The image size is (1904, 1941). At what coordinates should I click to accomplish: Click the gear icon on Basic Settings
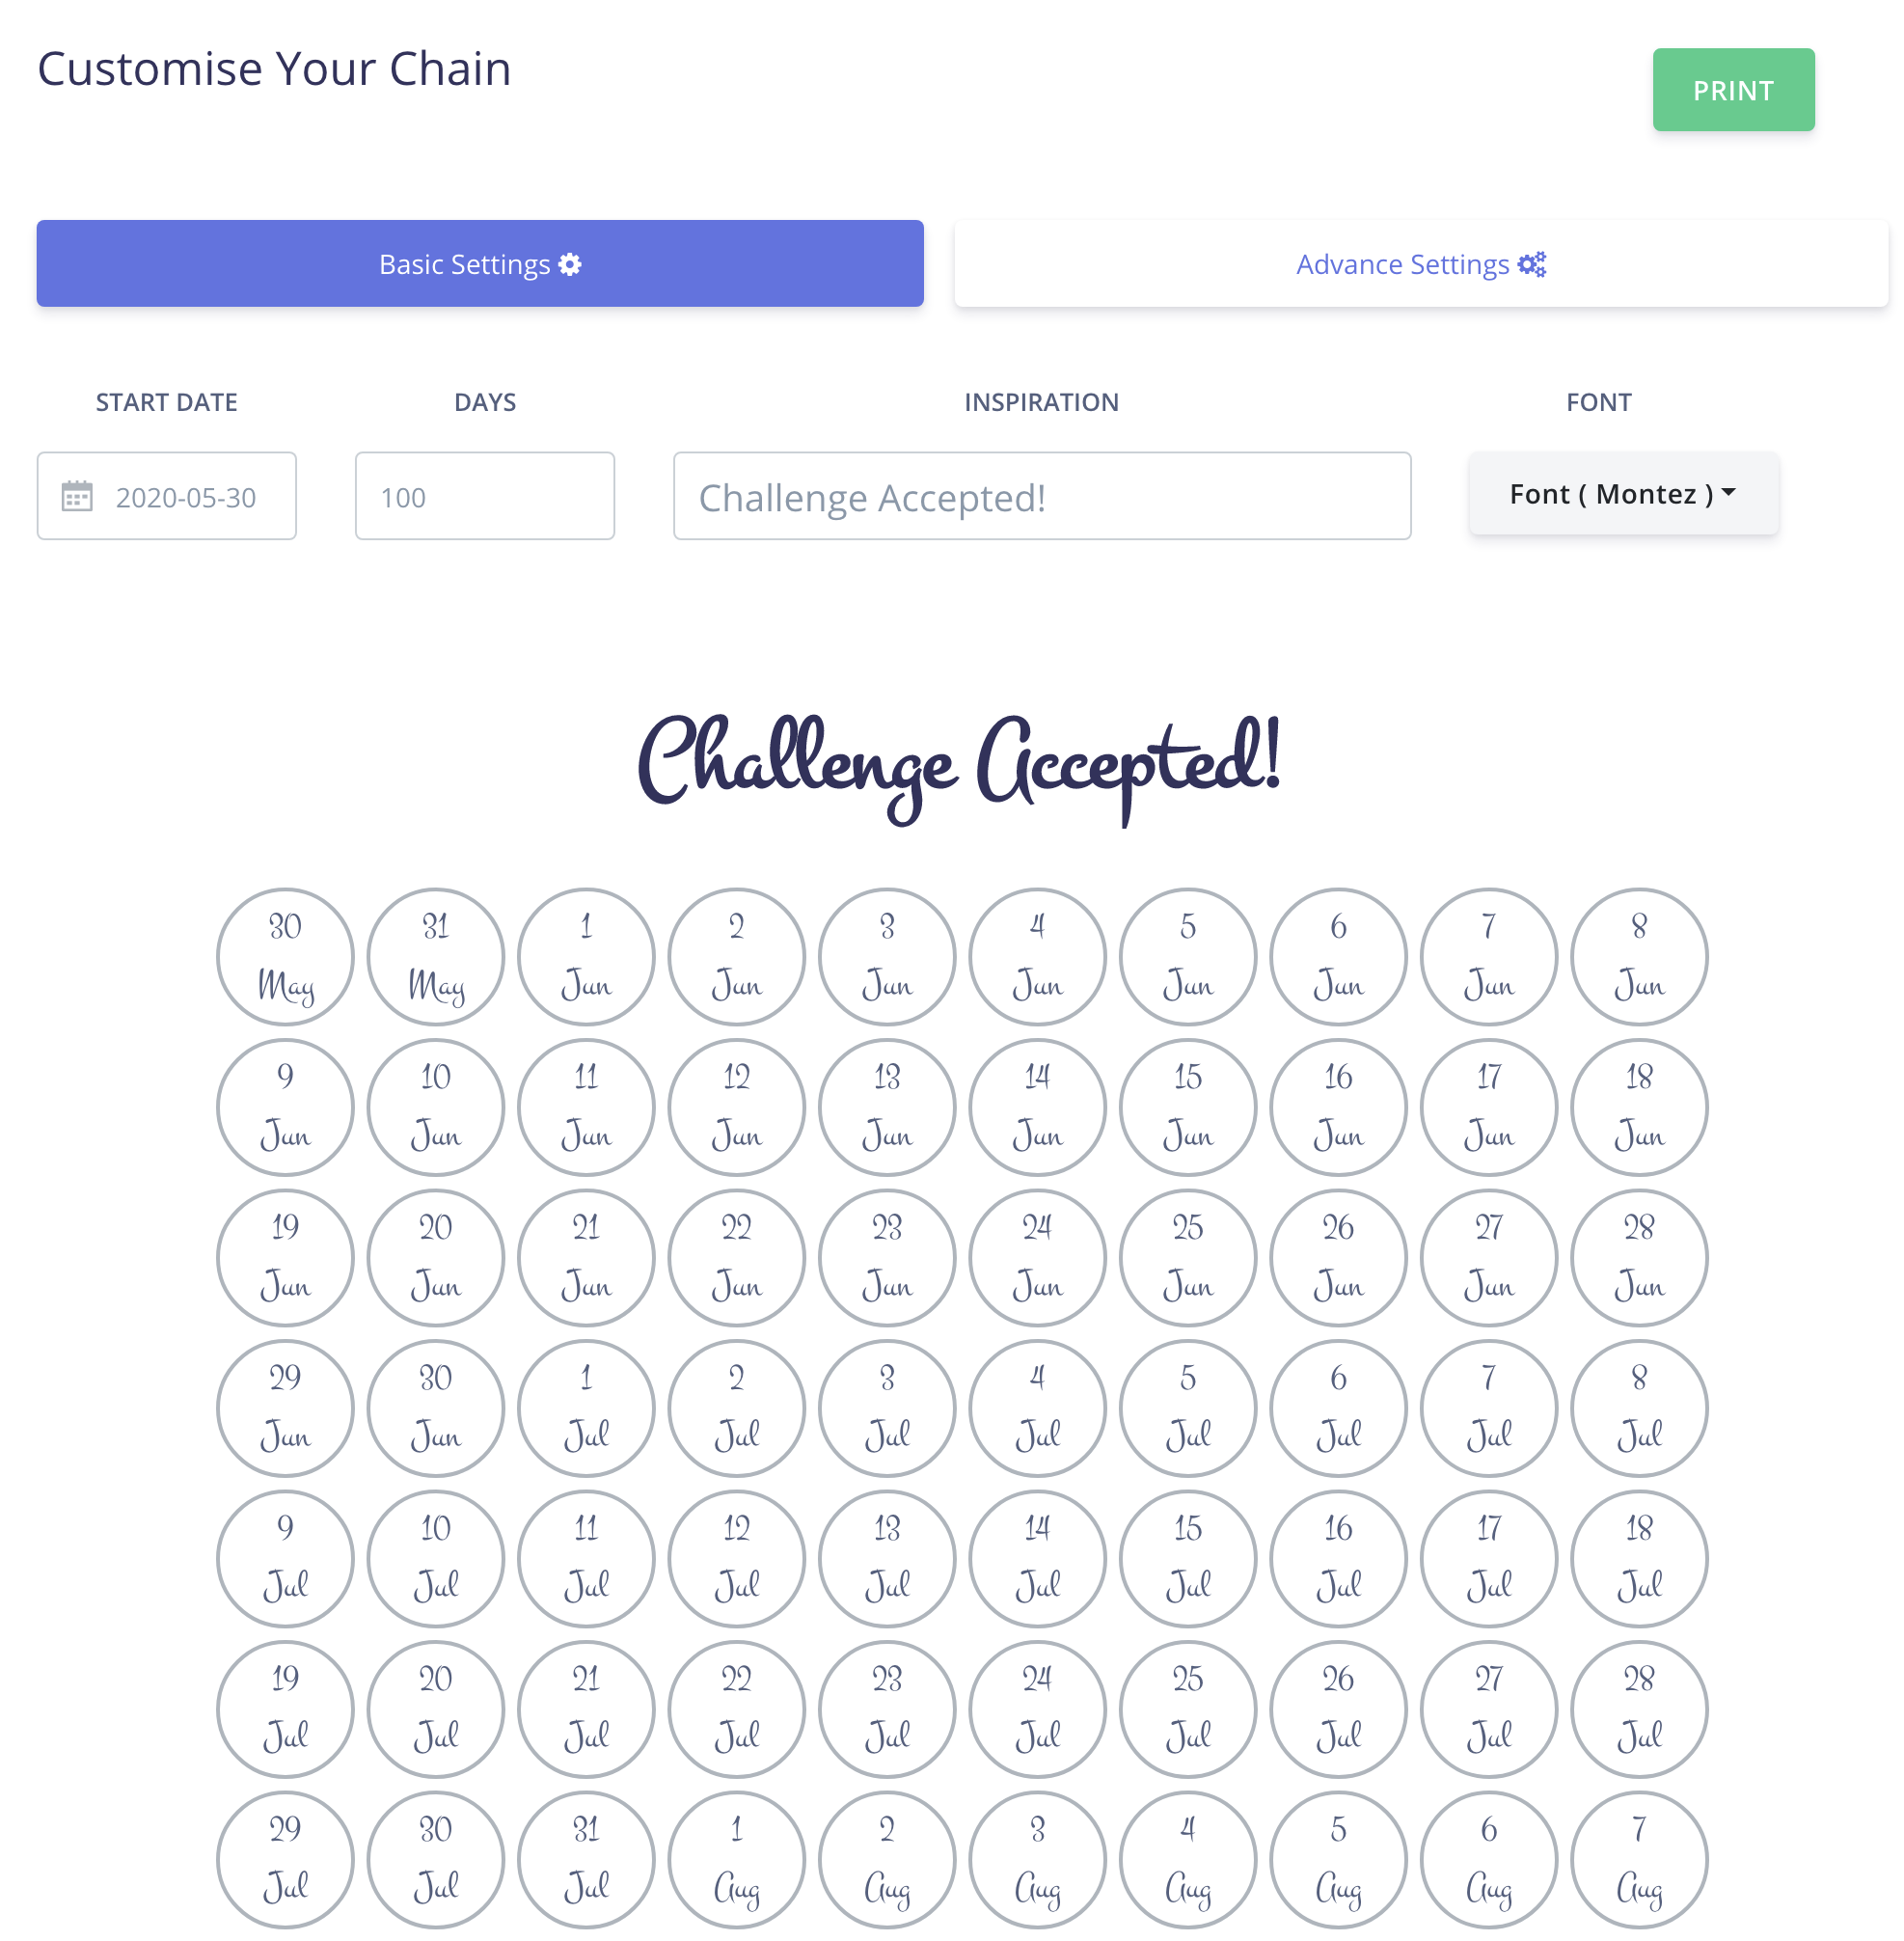[570, 264]
